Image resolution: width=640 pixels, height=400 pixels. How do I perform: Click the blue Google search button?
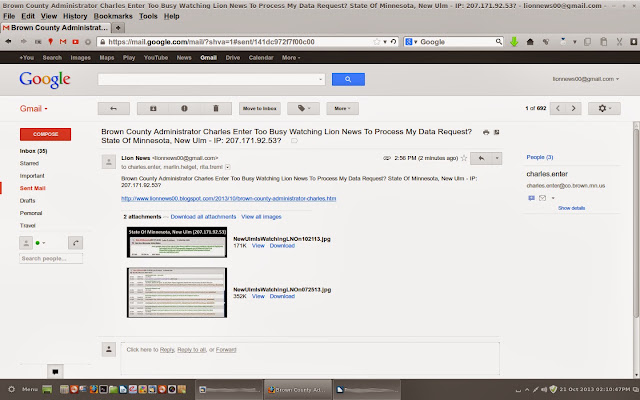(x=348, y=79)
